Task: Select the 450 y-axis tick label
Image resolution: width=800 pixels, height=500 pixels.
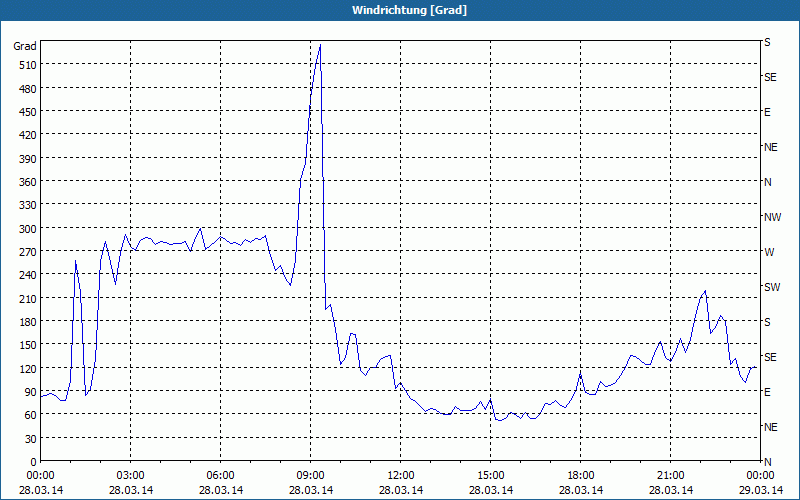Action: pyautogui.click(x=28, y=112)
